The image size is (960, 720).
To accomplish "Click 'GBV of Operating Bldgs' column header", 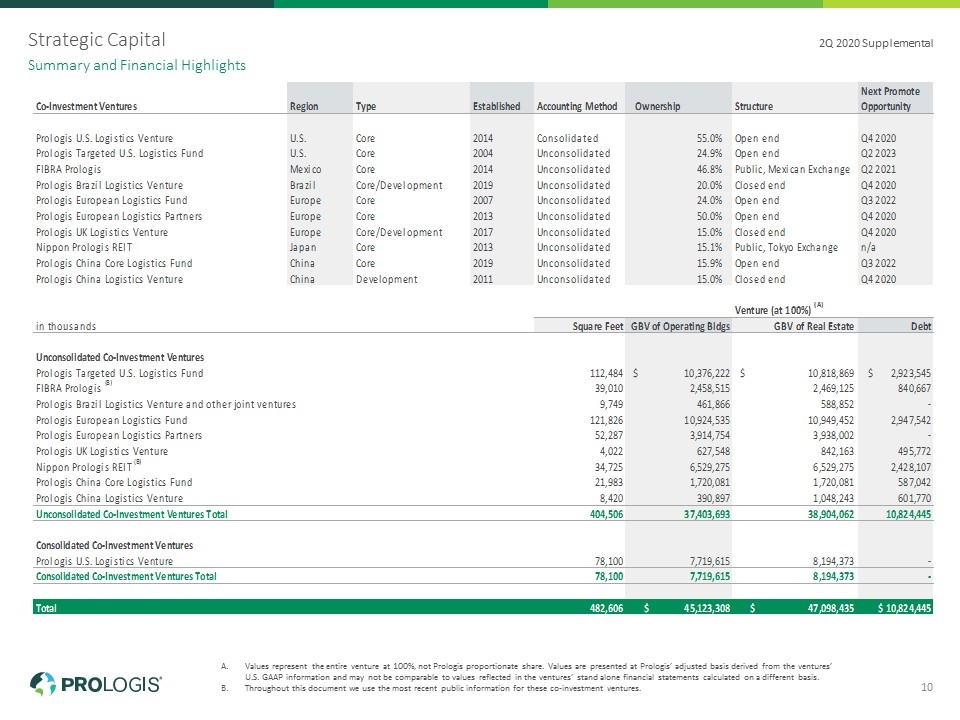I will click(x=680, y=326).
